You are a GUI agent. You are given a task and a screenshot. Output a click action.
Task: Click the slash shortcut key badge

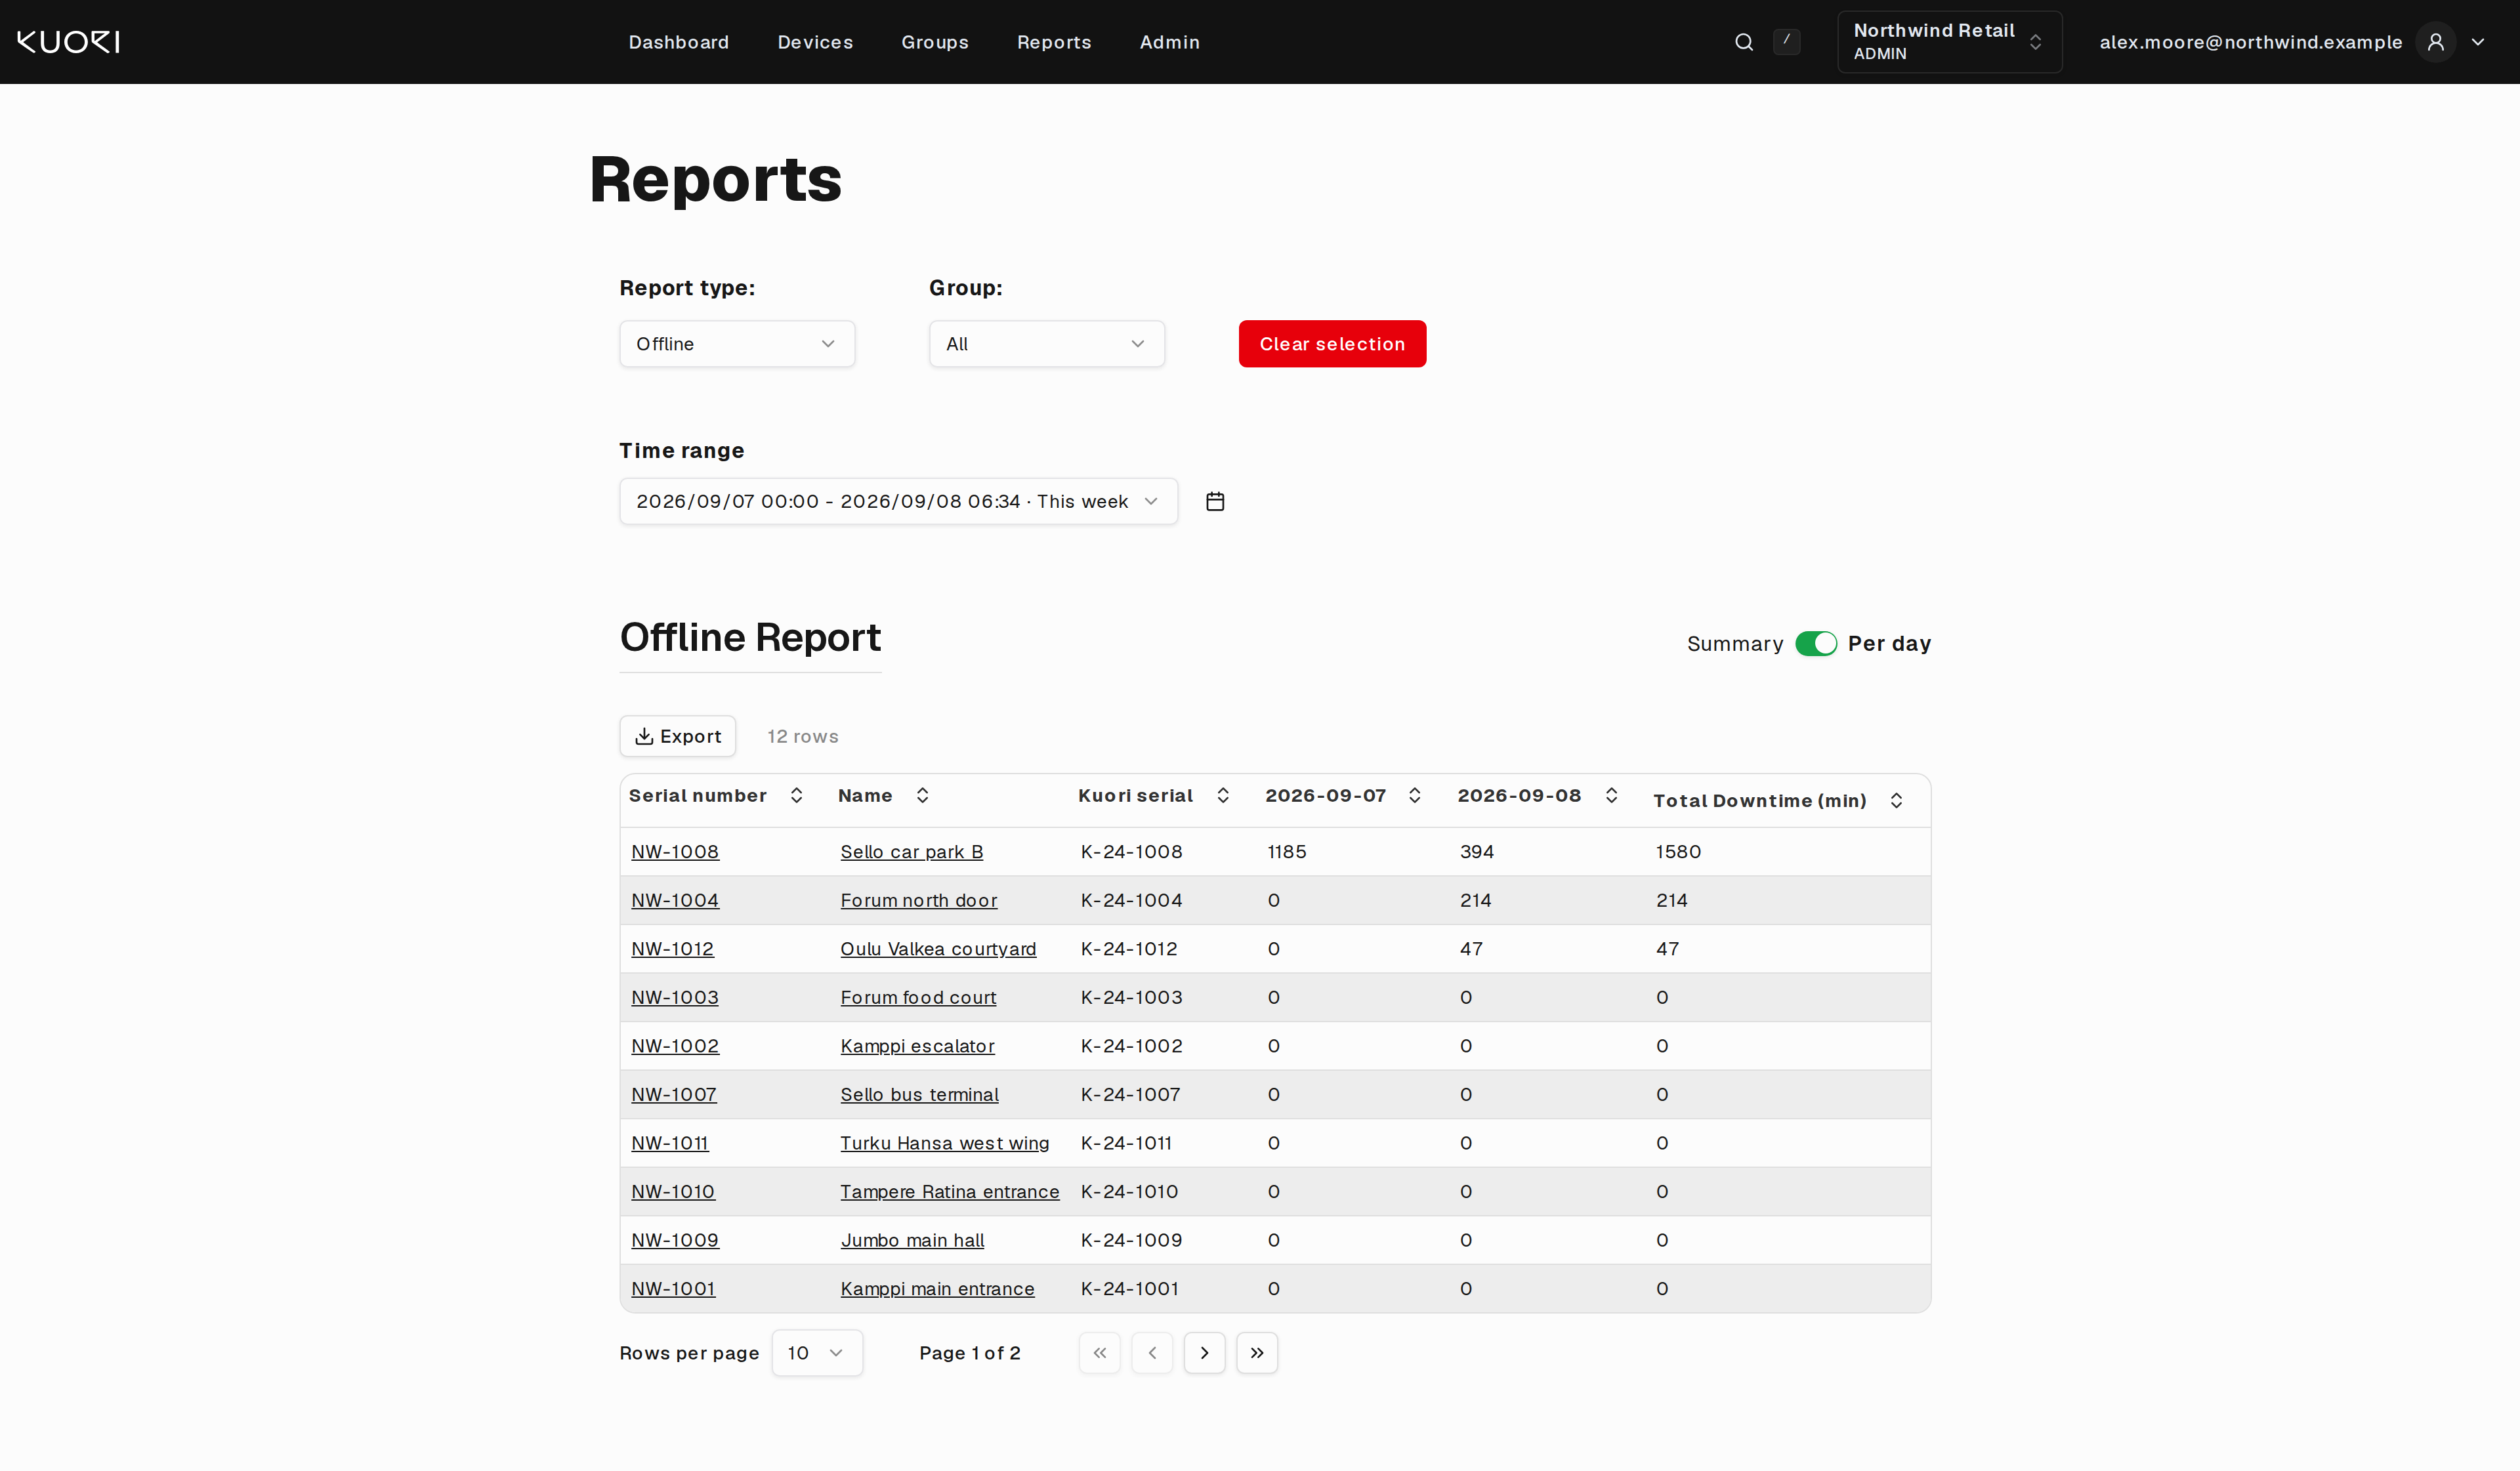pos(1786,41)
